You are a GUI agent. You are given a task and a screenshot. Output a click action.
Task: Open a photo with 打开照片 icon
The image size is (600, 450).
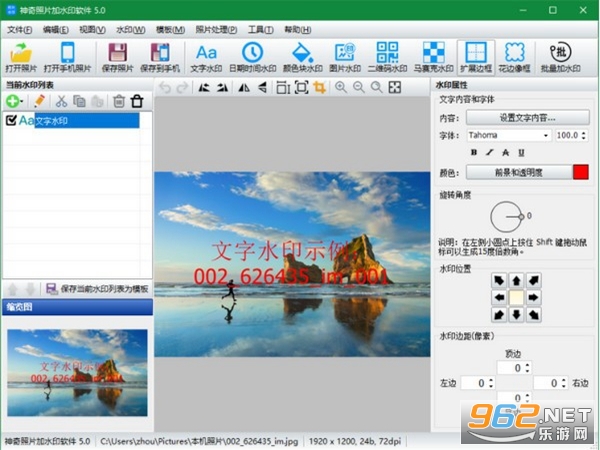[x=21, y=57]
